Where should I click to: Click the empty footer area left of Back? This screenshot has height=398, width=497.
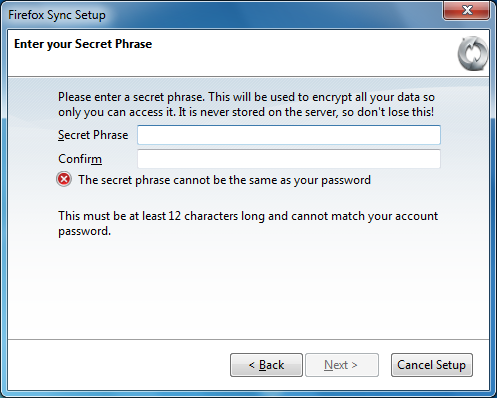118,365
